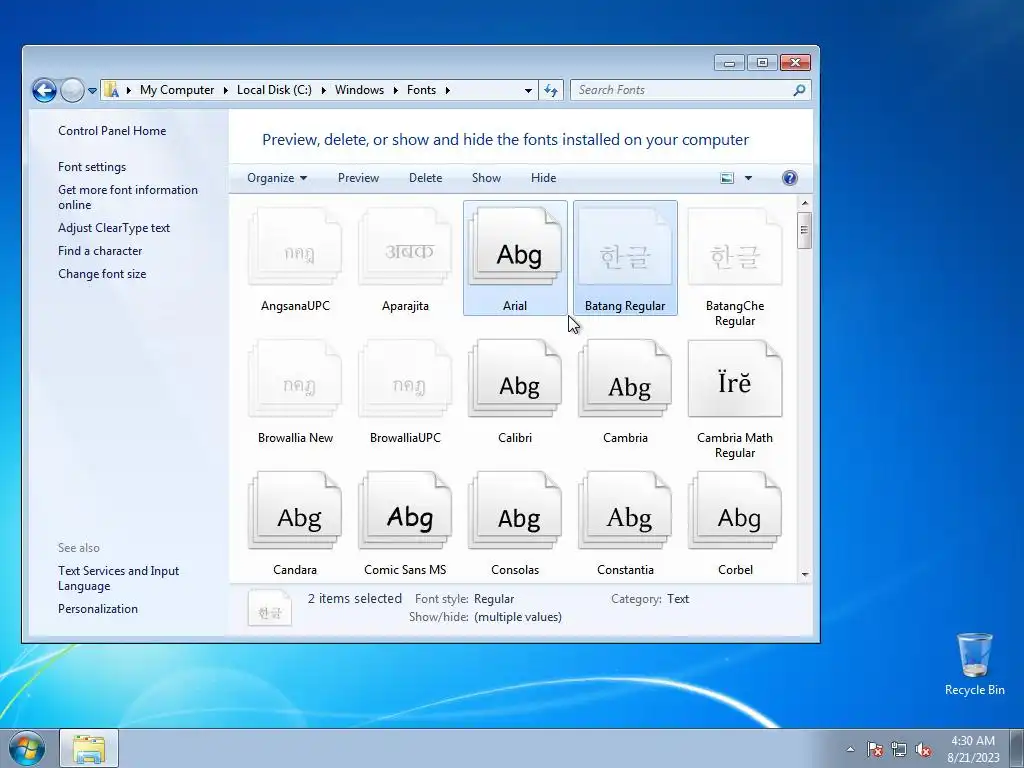Select the Comic Sans MS font icon
The image size is (1024, 768).
405,511
